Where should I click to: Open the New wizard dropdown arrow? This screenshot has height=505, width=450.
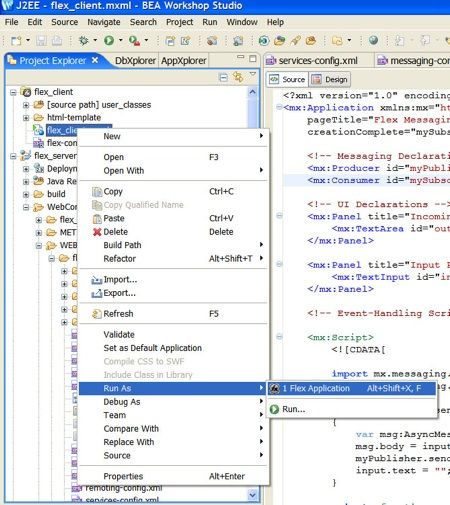pos(28,40)
